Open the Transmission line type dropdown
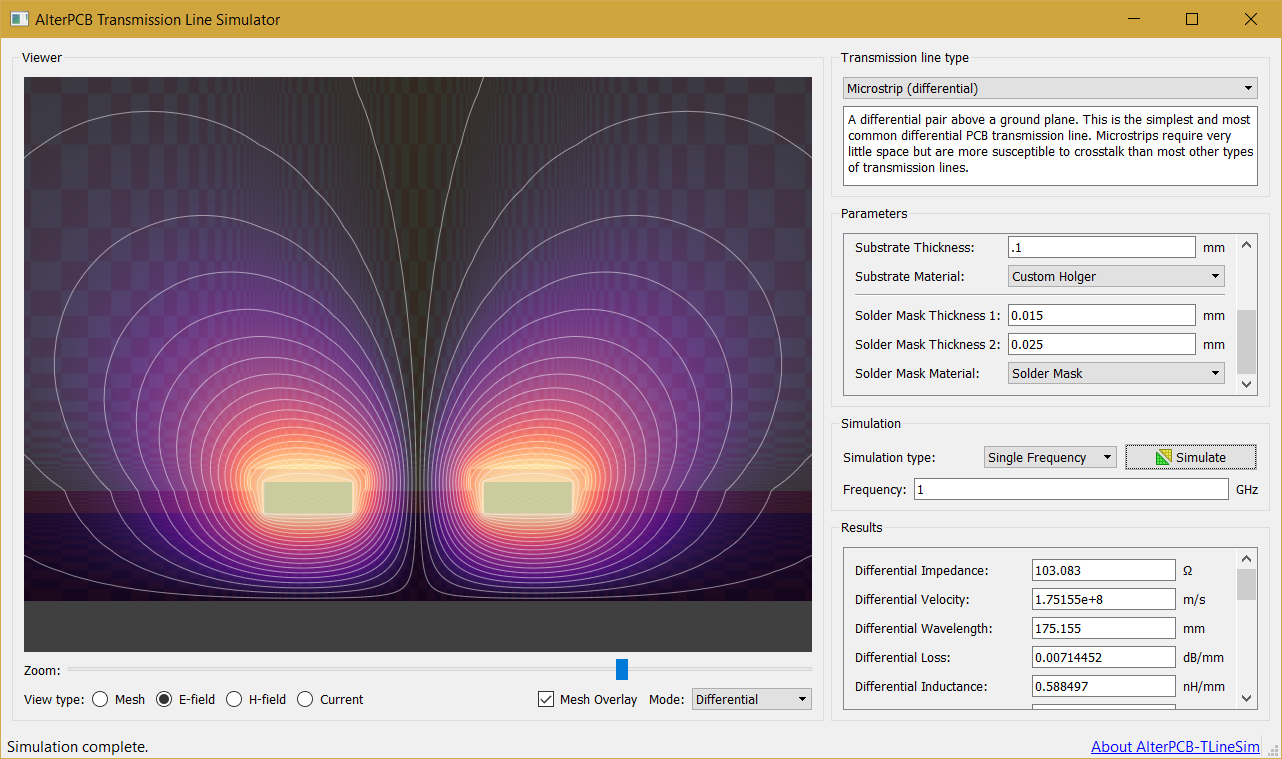1282x759 pixels. [1050, 89]
